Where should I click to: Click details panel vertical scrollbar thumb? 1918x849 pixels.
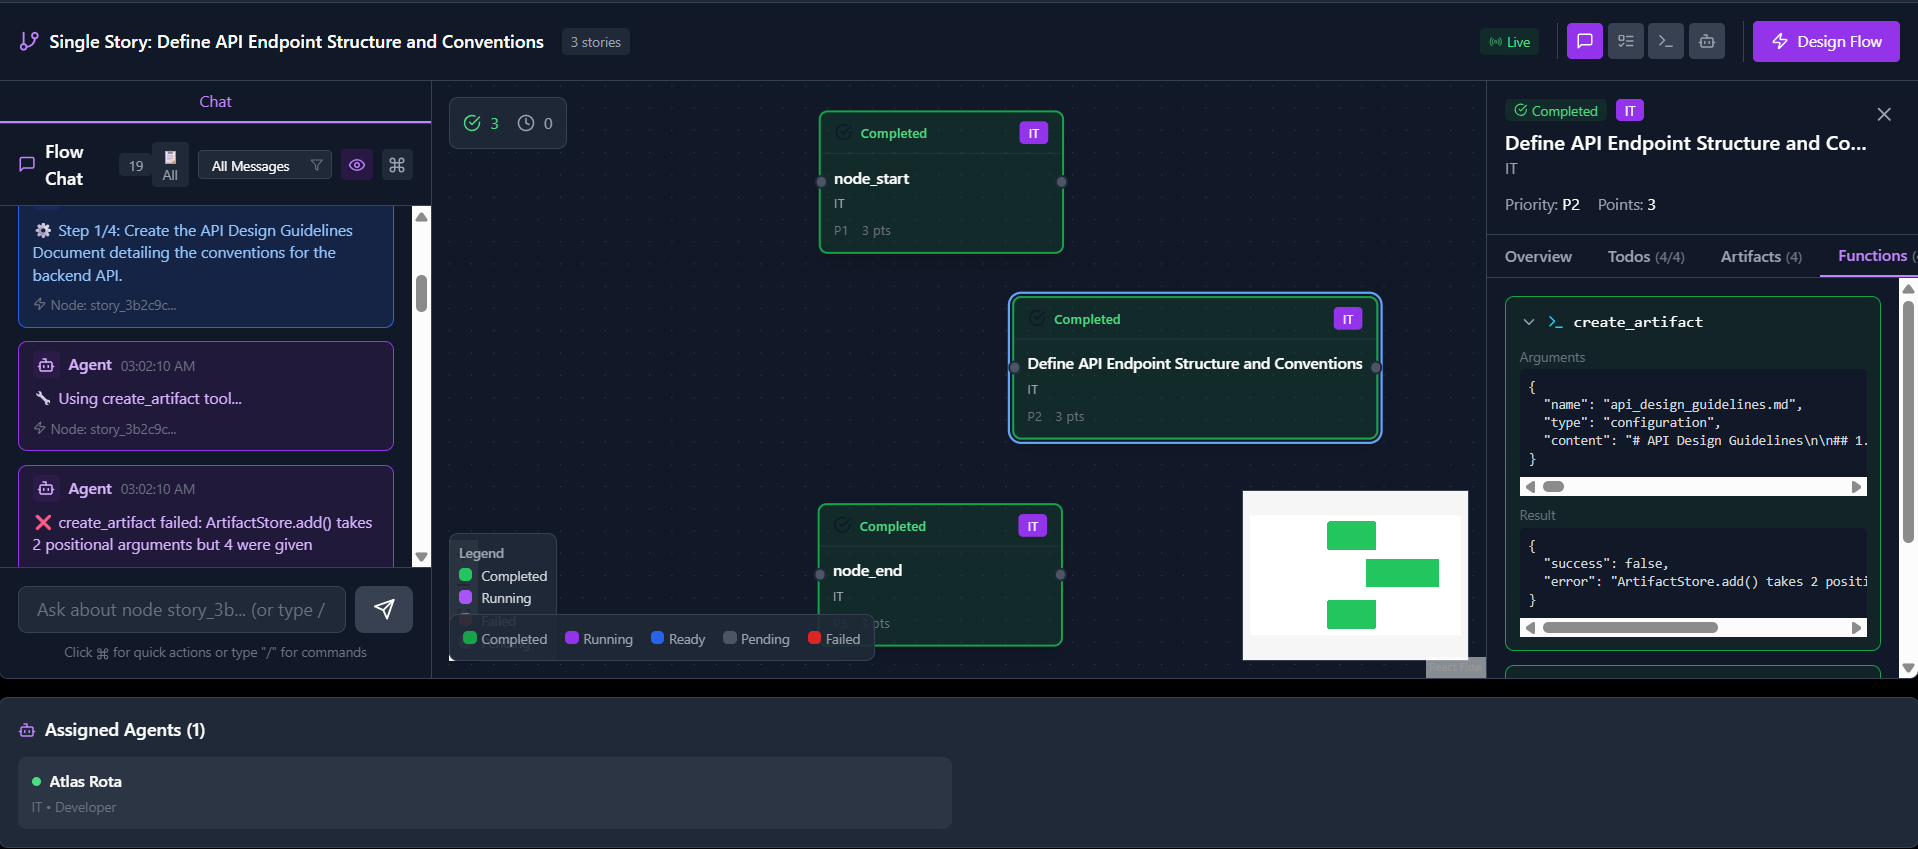pyautogui.click(x=1908, y=422)
